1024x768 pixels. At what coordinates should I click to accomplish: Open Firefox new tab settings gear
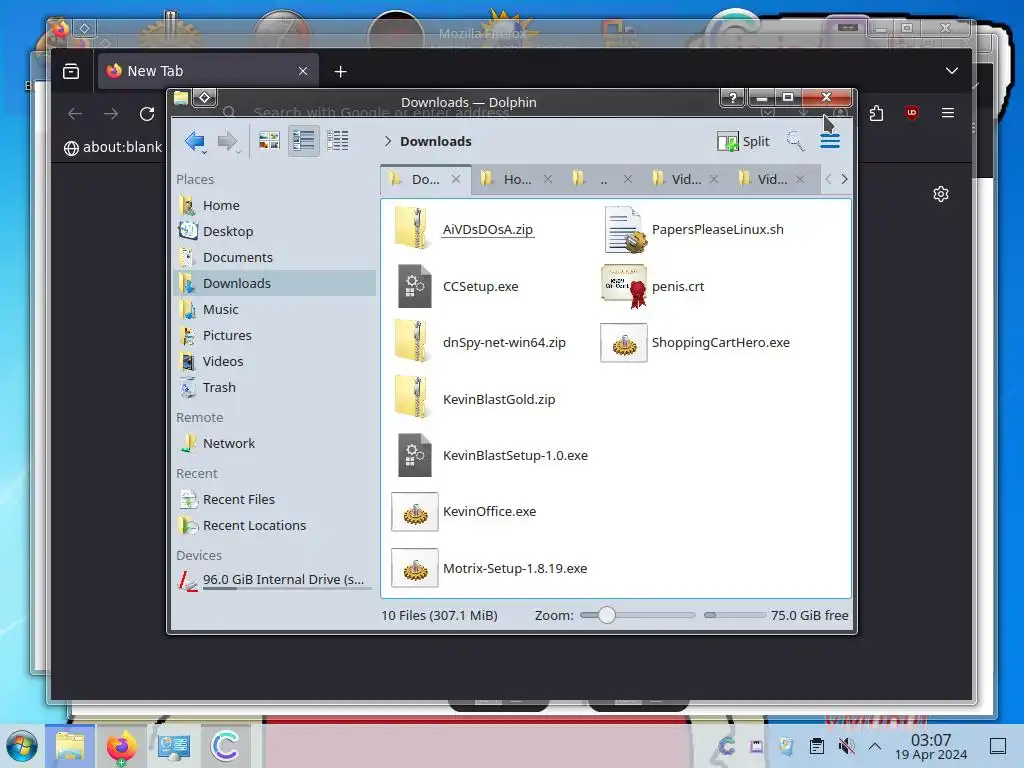tap(940, 194)
